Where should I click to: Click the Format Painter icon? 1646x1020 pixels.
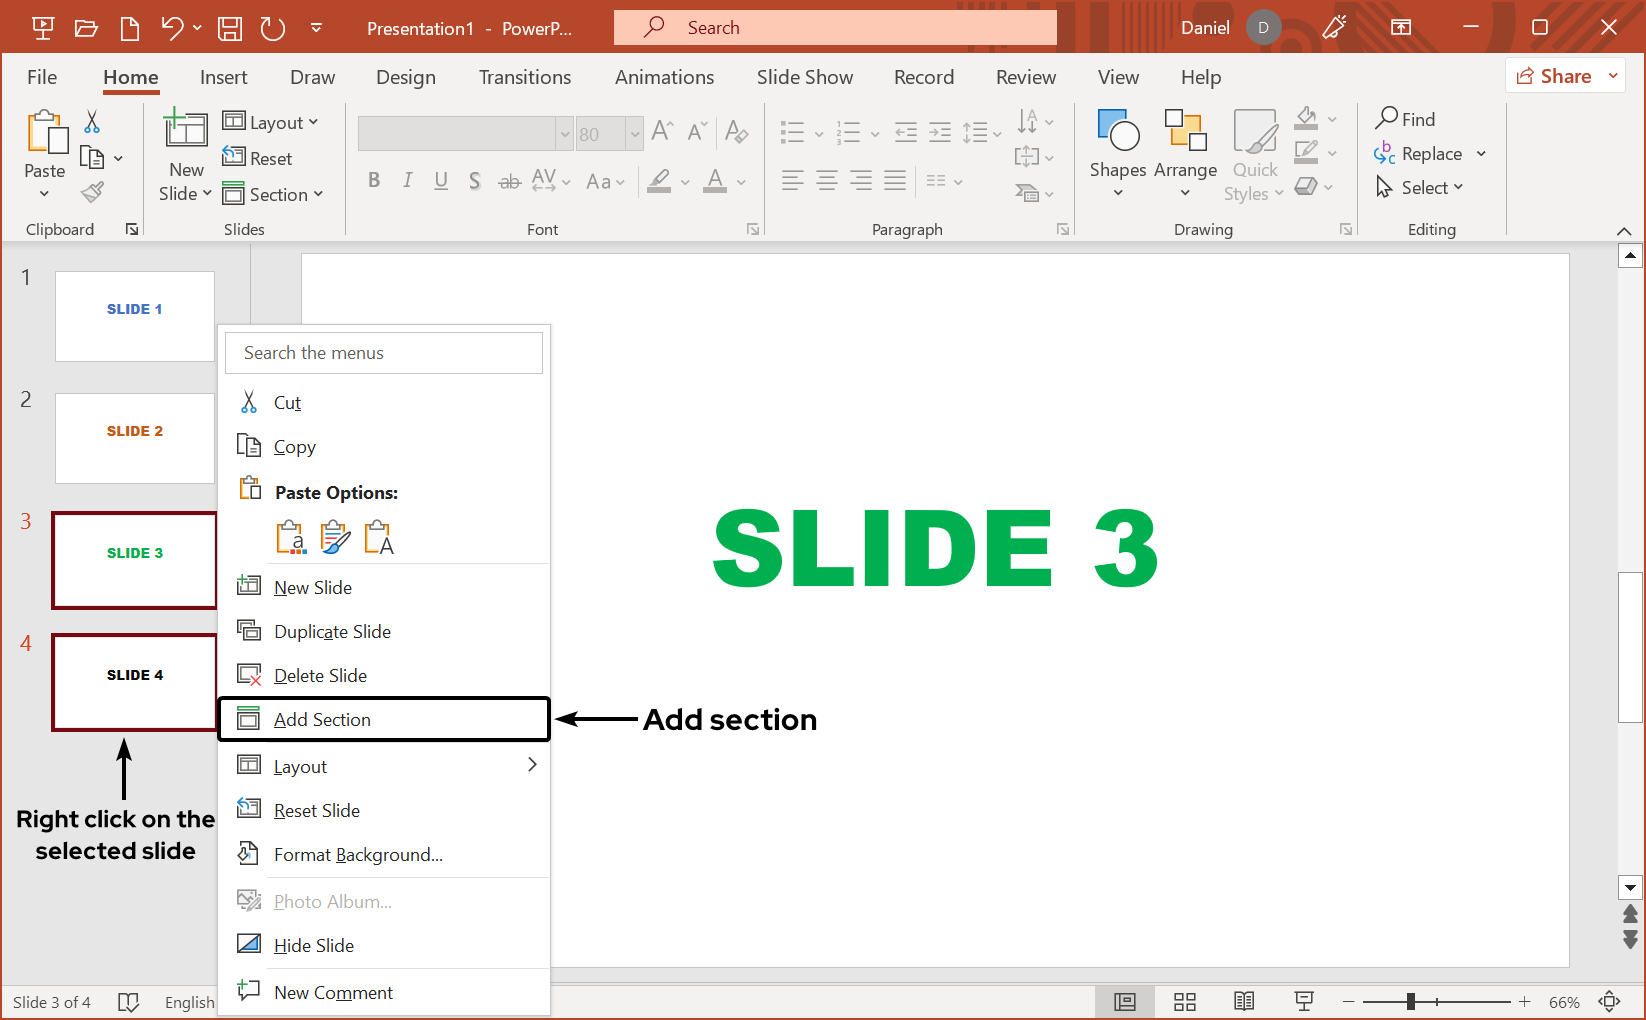[x=92, y=192]
